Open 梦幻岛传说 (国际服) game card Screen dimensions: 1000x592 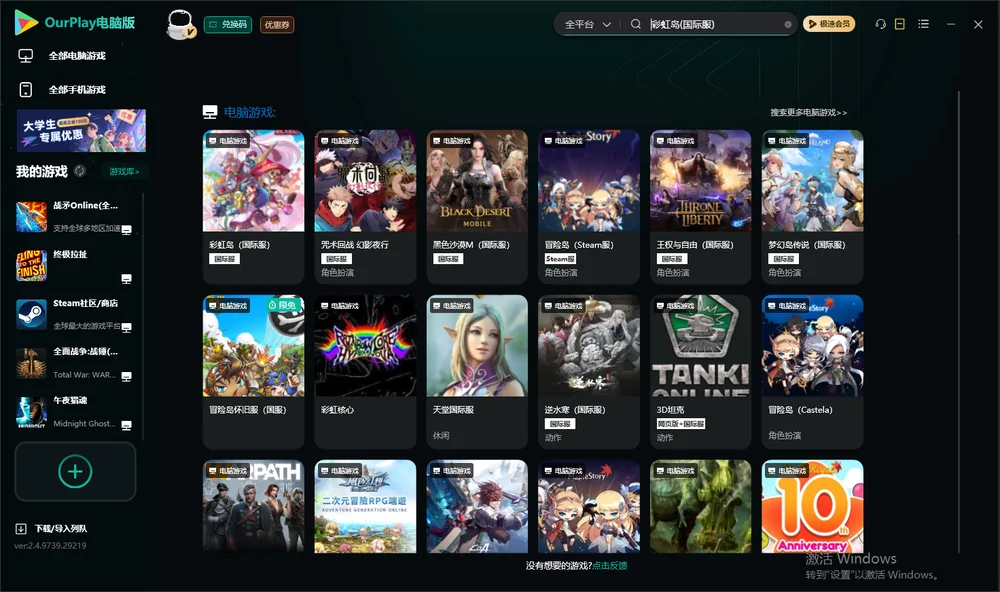812,207
